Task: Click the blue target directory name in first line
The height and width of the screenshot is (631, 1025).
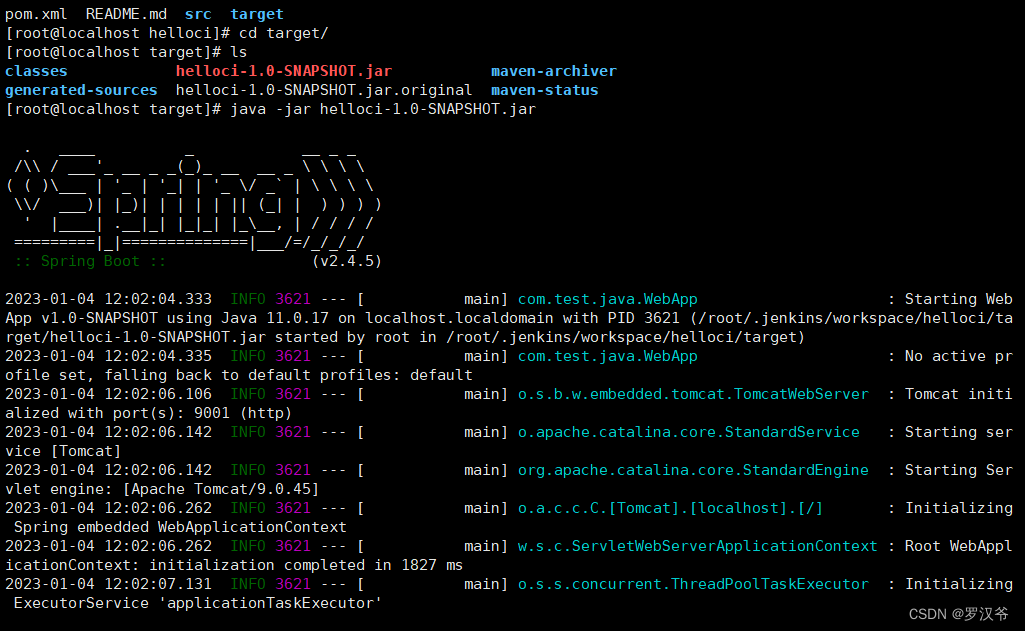Action: click(257, 14)
